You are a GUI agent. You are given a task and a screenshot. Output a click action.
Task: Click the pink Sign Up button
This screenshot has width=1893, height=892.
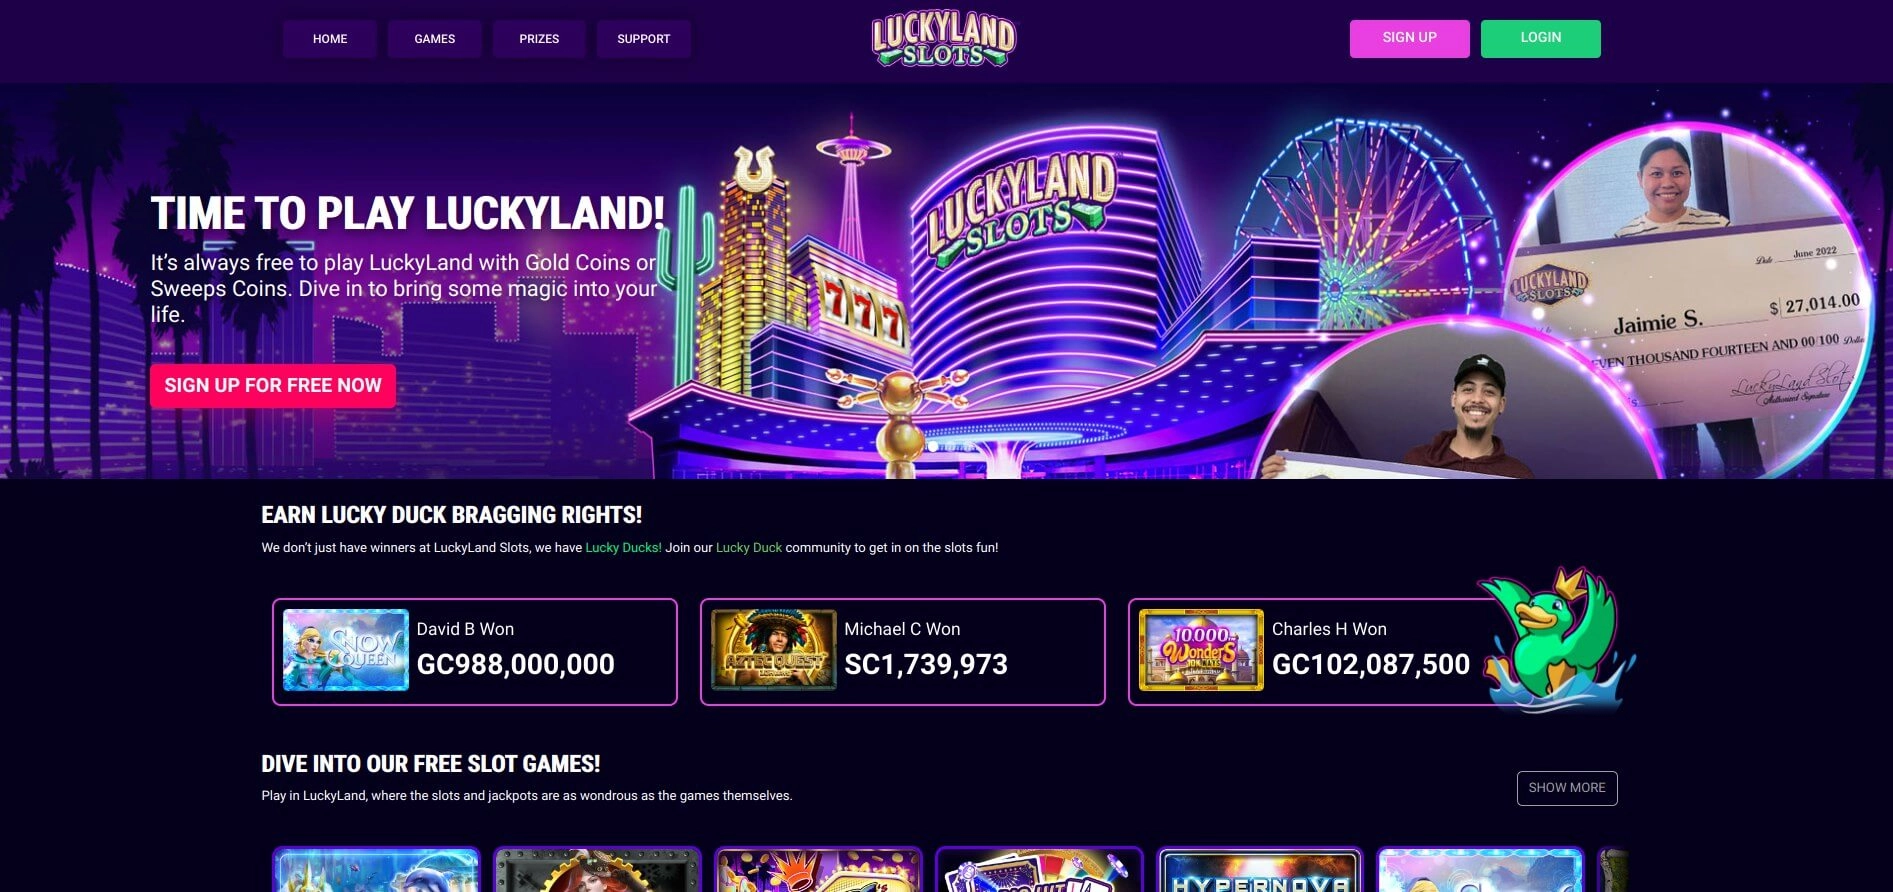(x=1410, y=38)
